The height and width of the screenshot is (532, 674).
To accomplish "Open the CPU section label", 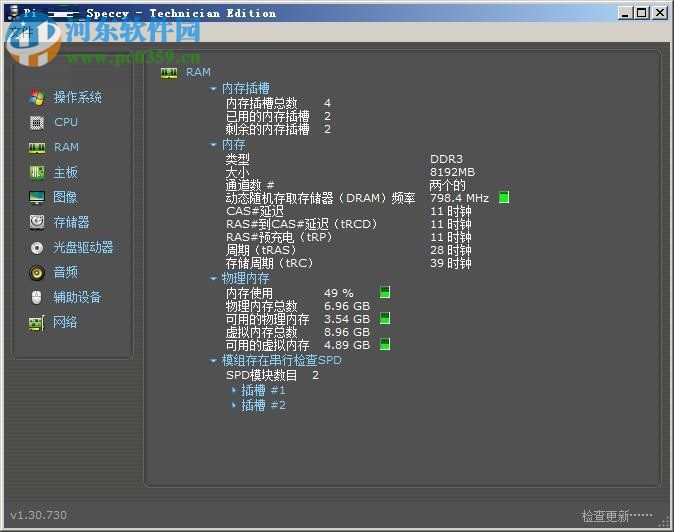I will click(x=66, y=122).
